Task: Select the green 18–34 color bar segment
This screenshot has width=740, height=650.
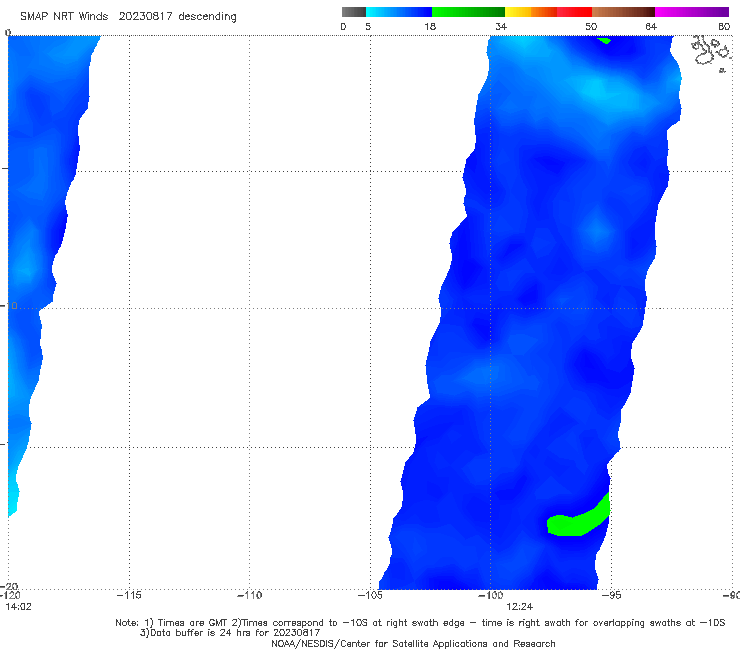Action: point(468,12)
